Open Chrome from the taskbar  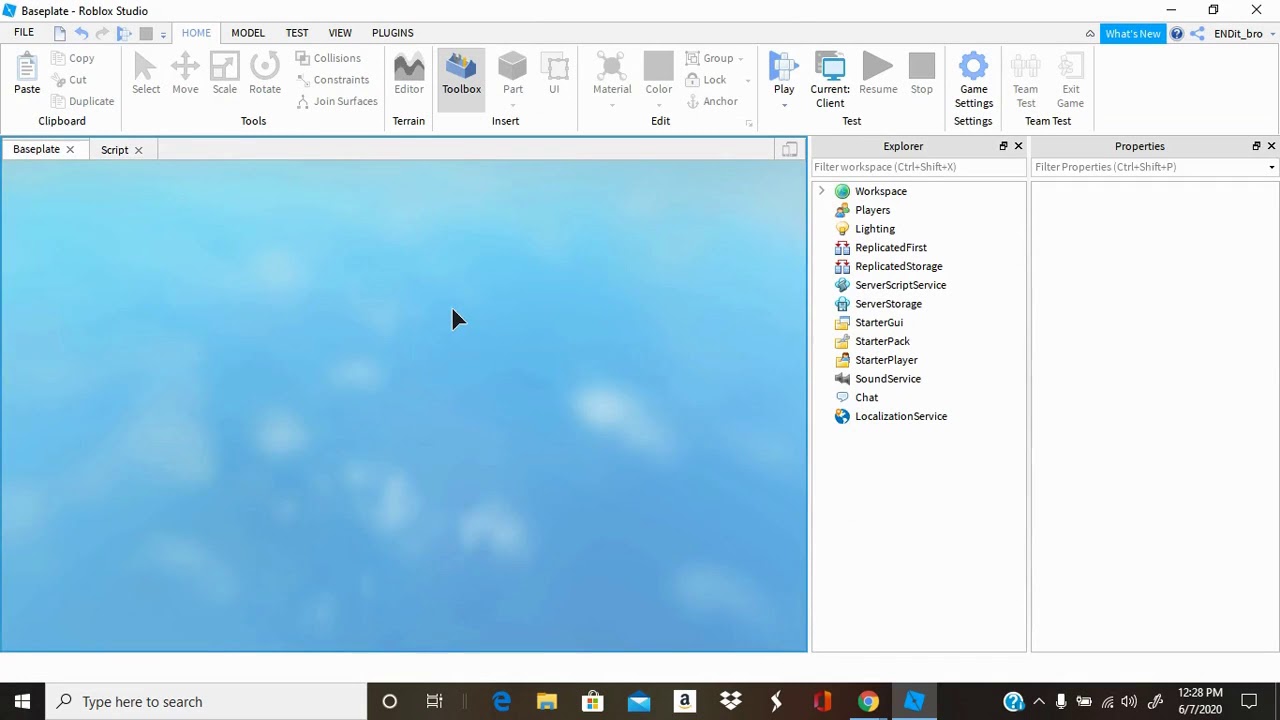click(868, 702)
